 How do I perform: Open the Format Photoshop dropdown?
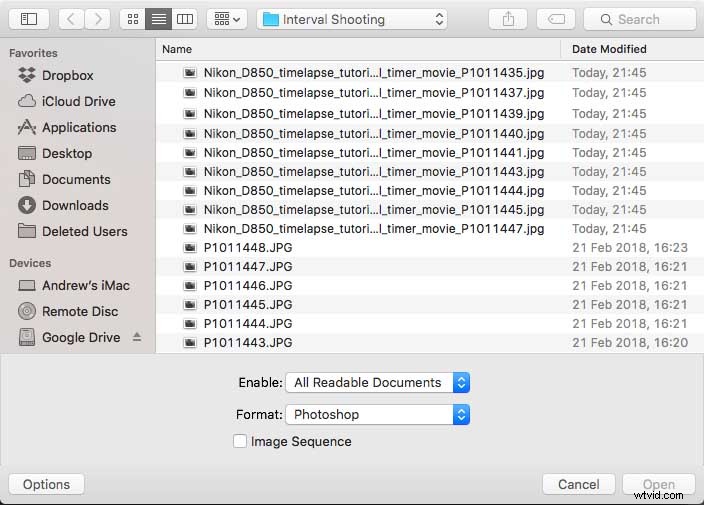point(377,414)
